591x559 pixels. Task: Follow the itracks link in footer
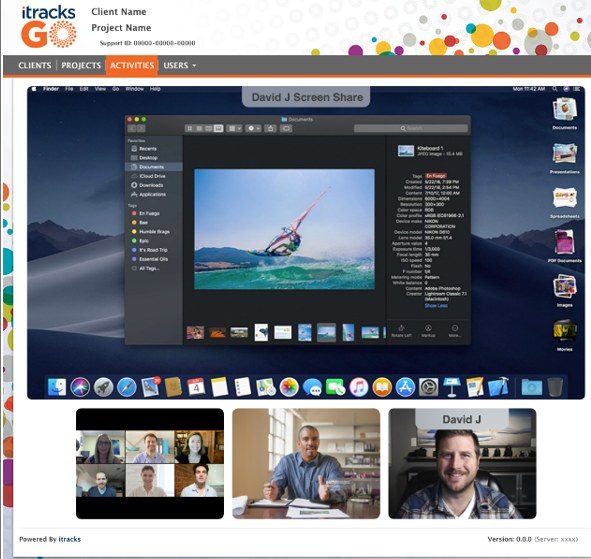click(69, 539)
